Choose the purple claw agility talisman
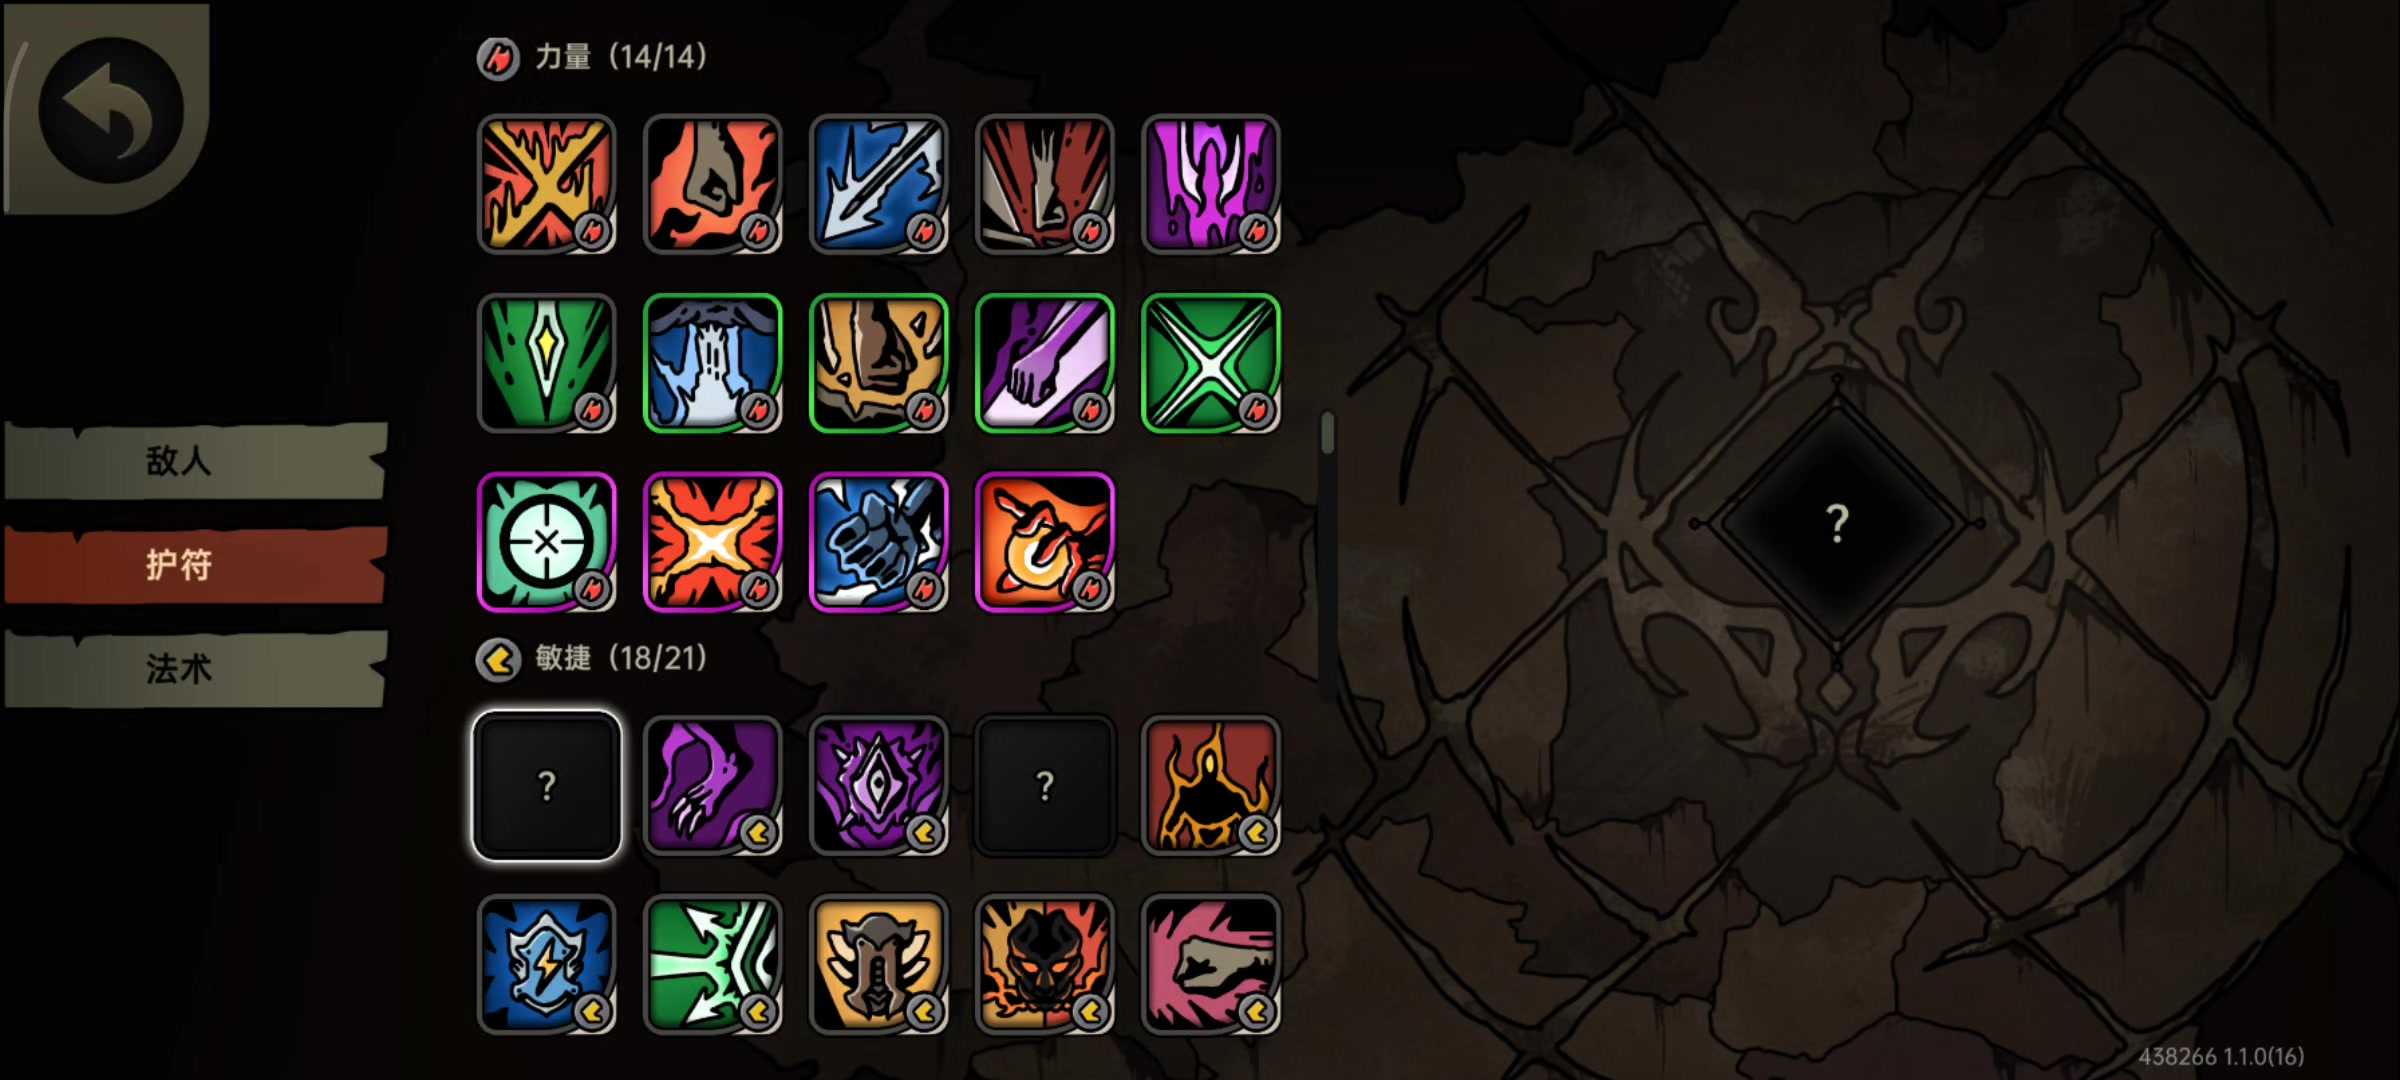2400x1080 pixels. coord(712,786)
